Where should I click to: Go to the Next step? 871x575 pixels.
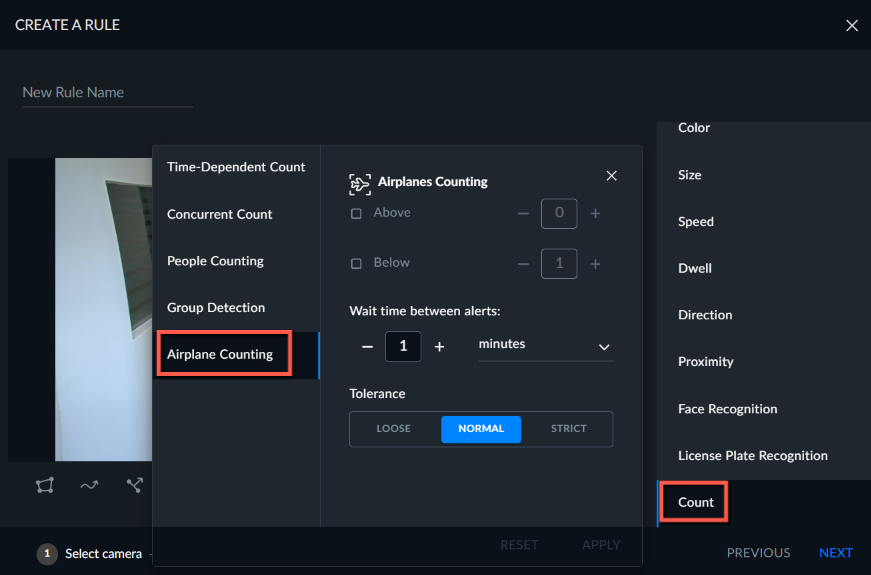pos(835,553)
